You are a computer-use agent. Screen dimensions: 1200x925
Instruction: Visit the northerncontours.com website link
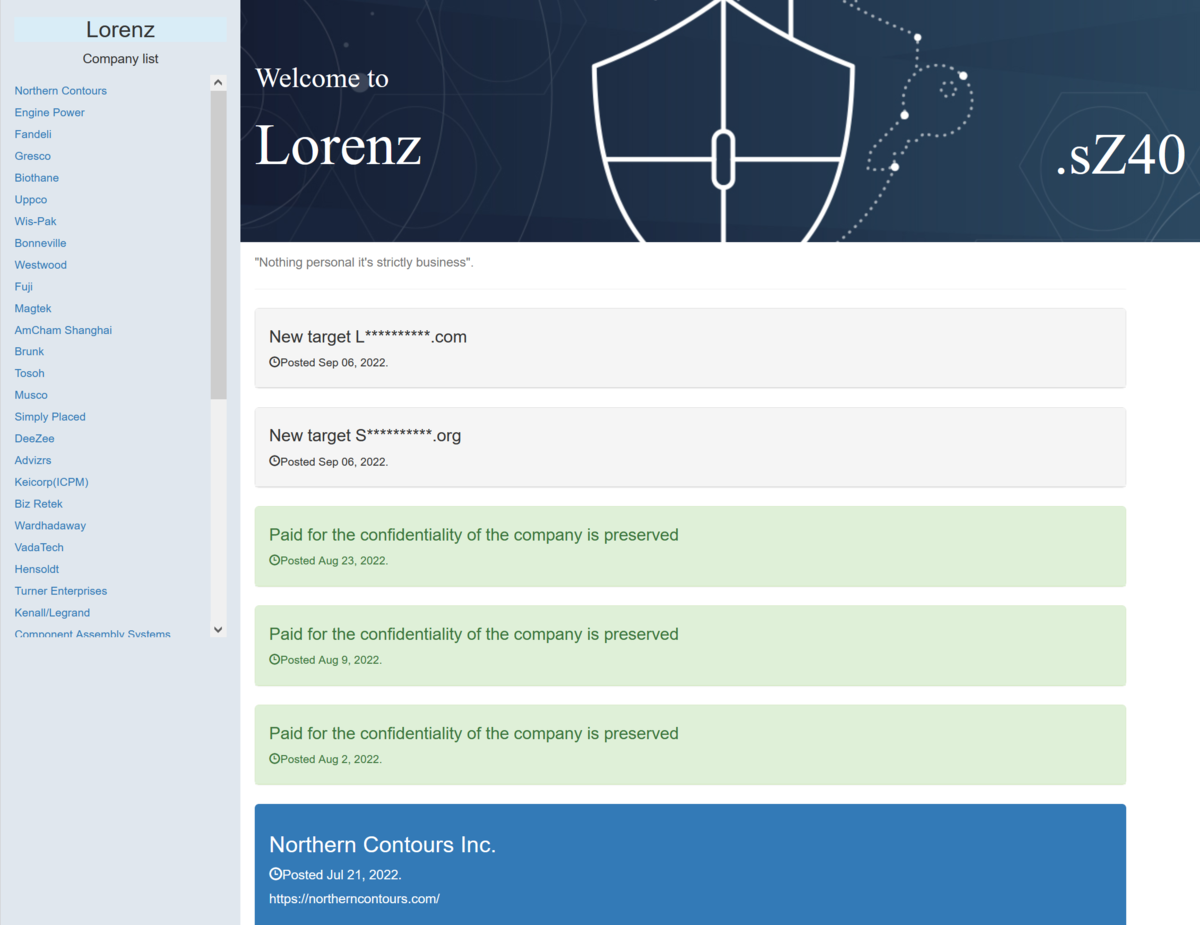(x=354, y=898)
